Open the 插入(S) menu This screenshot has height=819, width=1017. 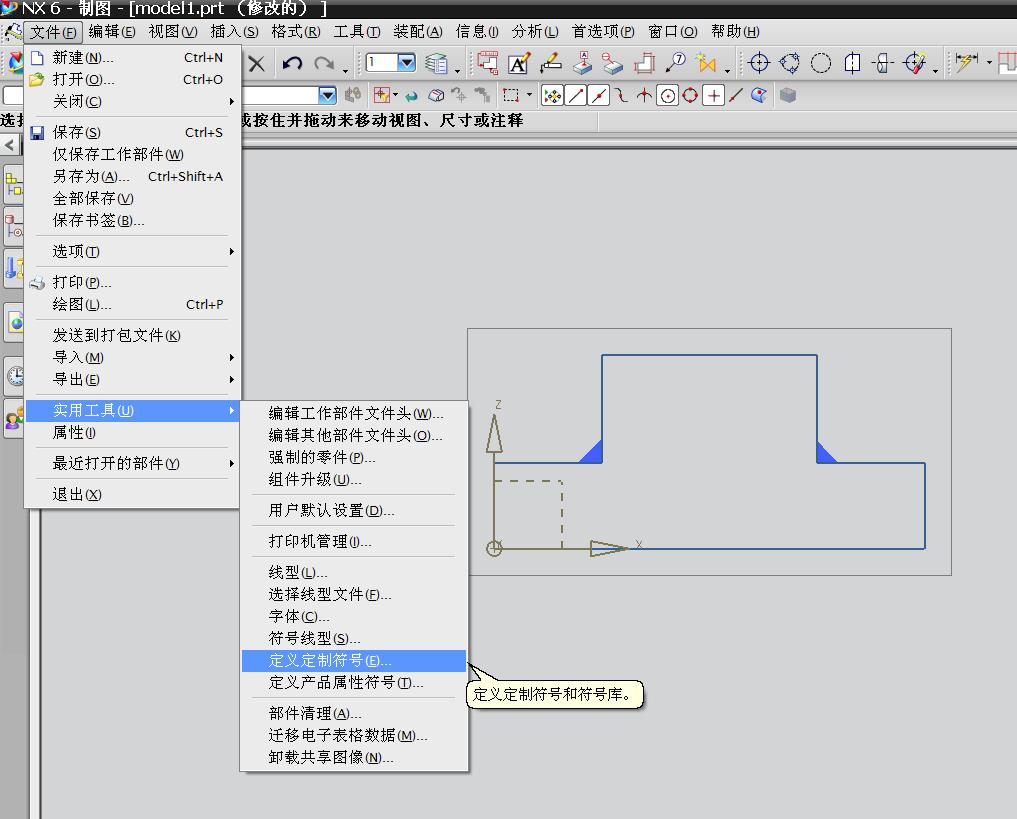point(234,32)
